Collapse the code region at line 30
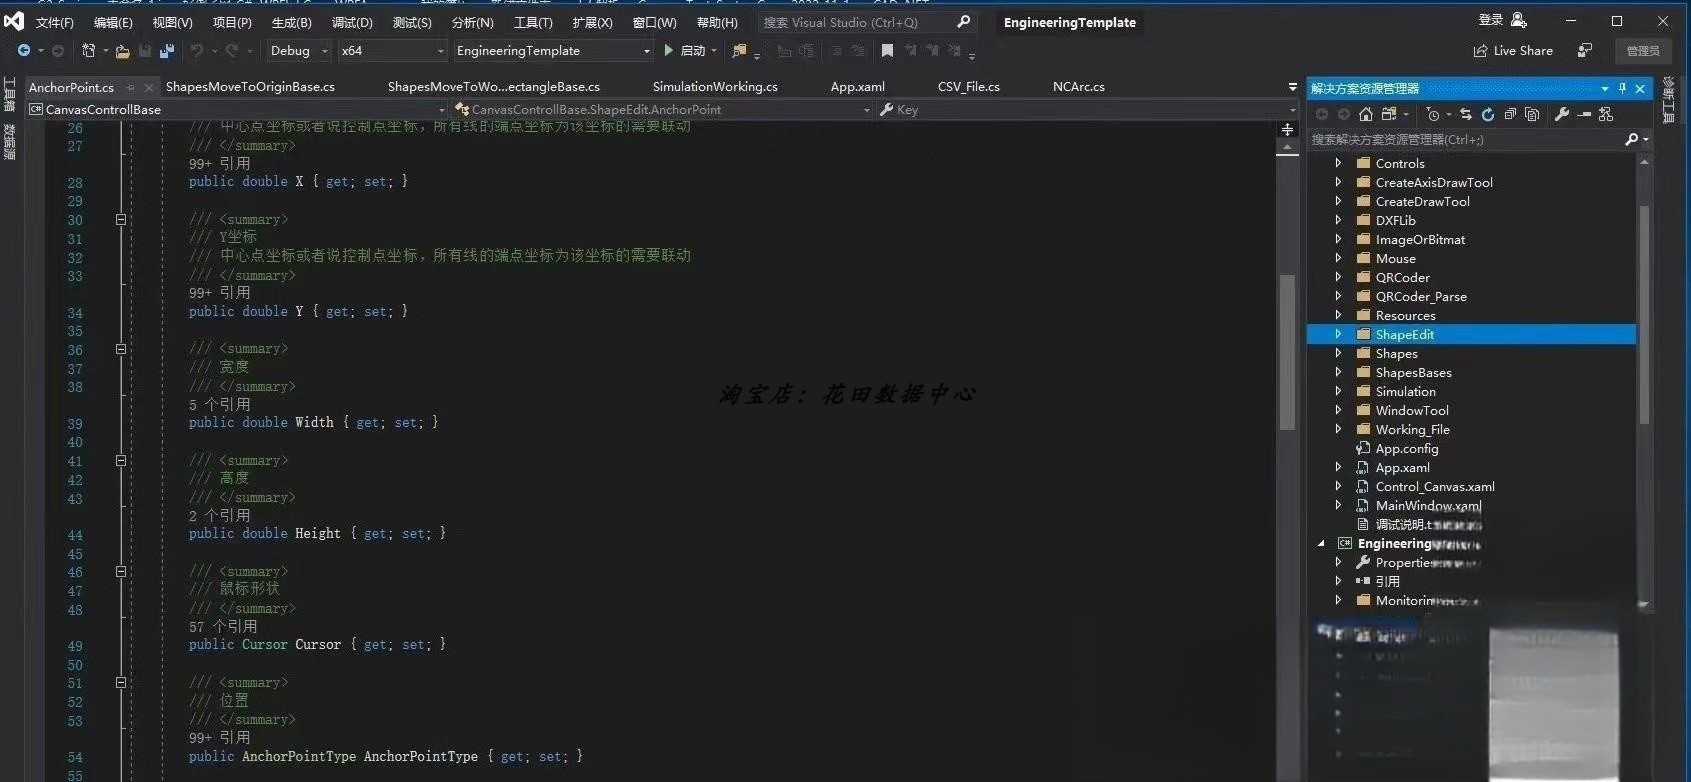Image resolution: width=1691 pixels, height=782 pixels. (x=121, y=219)
